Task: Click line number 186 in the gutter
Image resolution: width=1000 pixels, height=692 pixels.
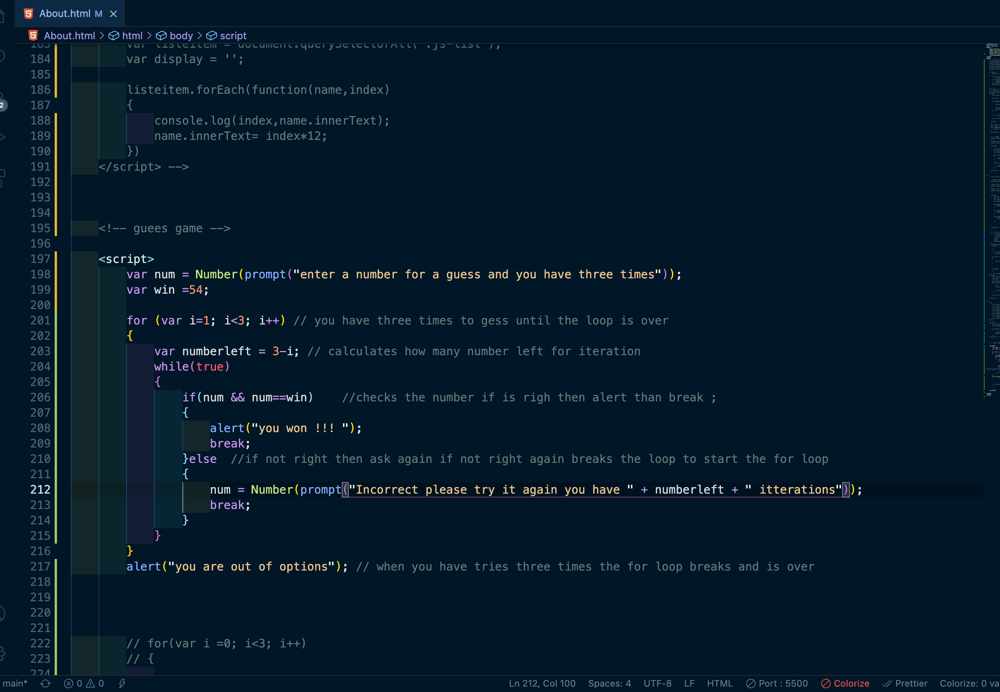Action: point(40,89)
